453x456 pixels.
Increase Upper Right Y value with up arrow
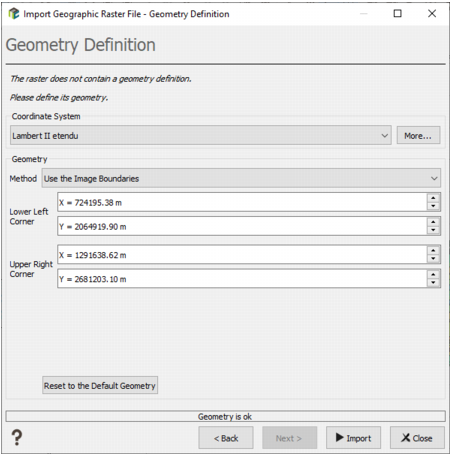point(433,275)
